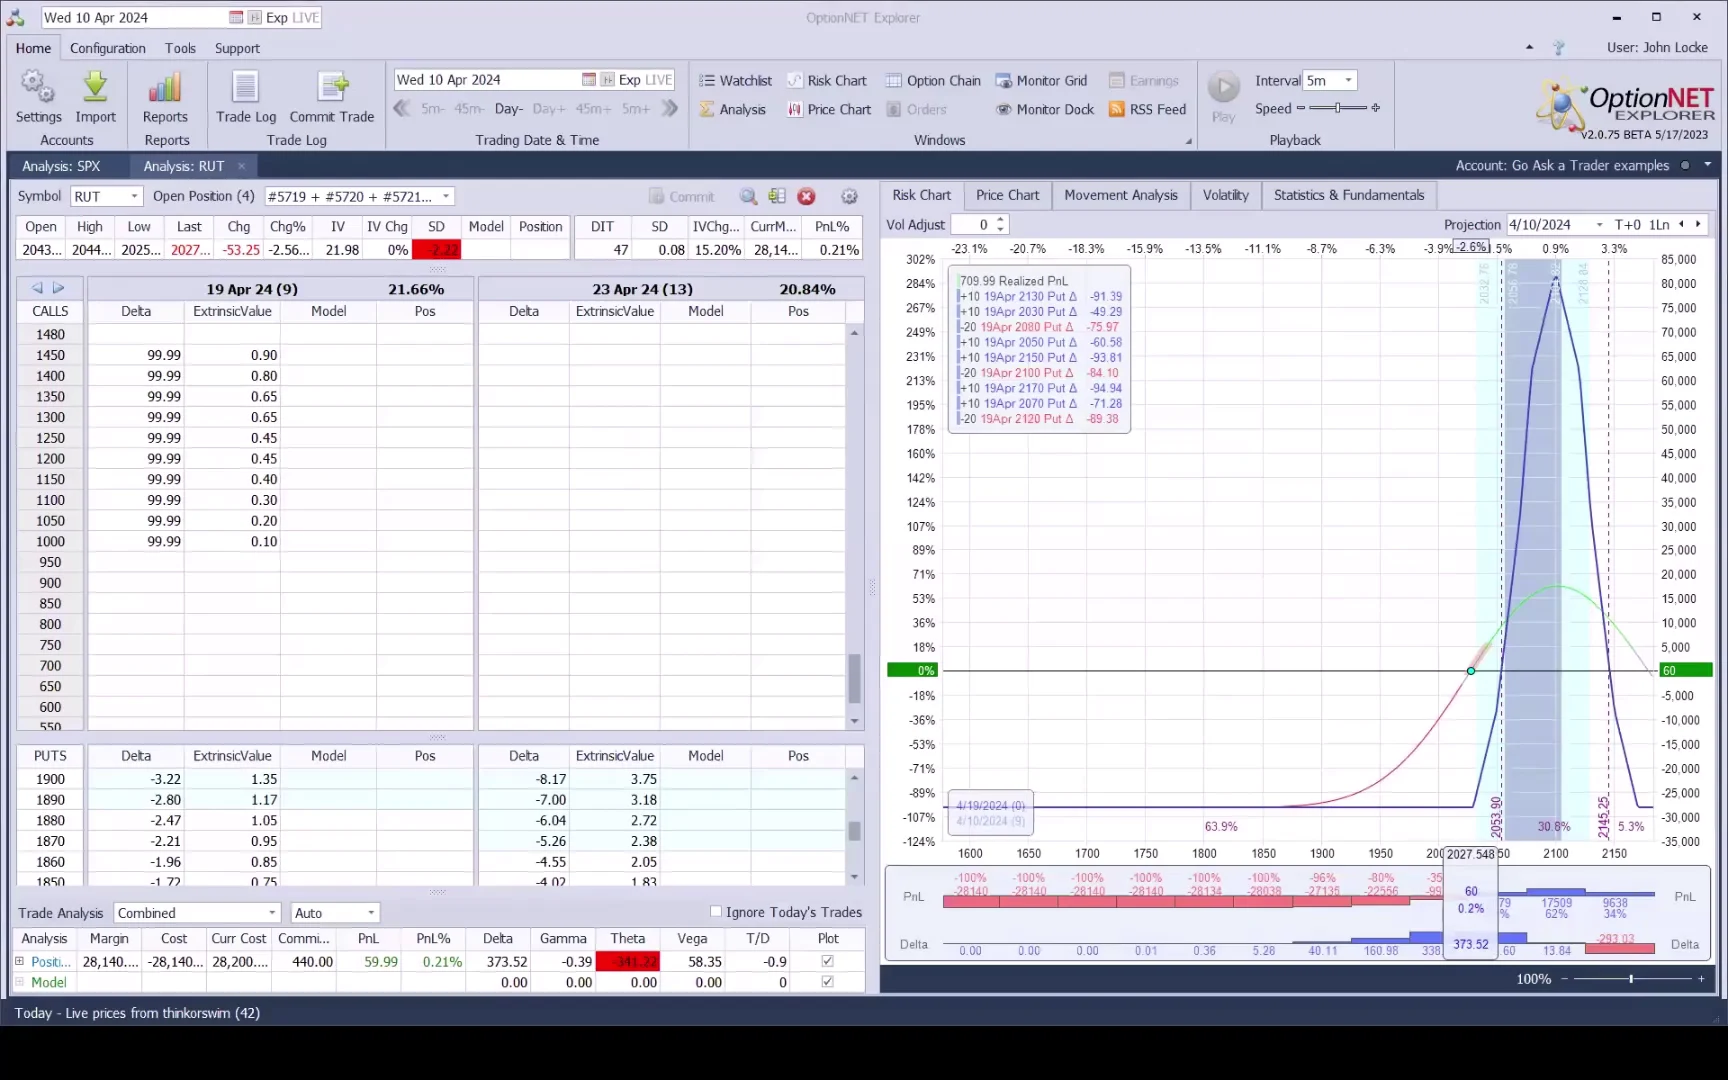The image size is (1728, 1080).
Task: Open the Price Chart window from the ribbon
Action: coord(829,110)
